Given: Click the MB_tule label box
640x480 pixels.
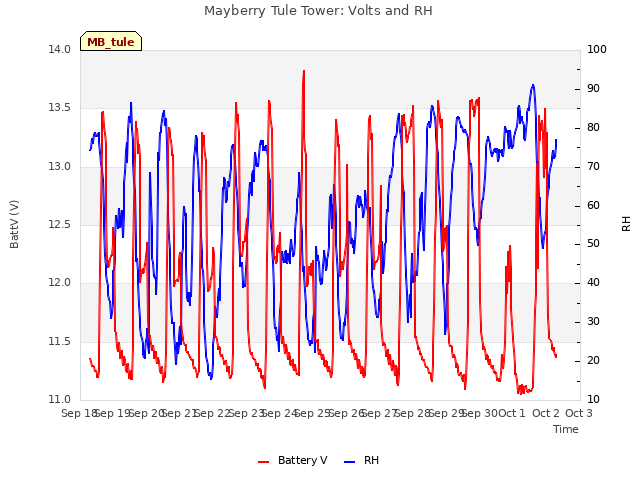Looking at the screenshot, I should (111, 41).
